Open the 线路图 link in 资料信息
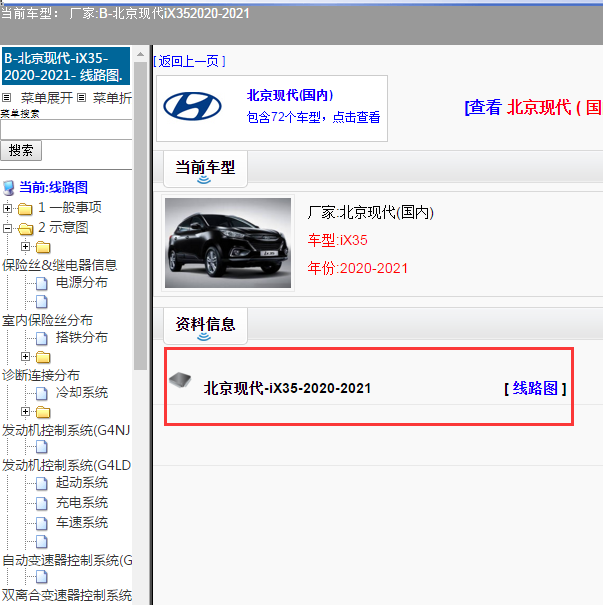Screen dimensions: 603x605 (535, 388)
